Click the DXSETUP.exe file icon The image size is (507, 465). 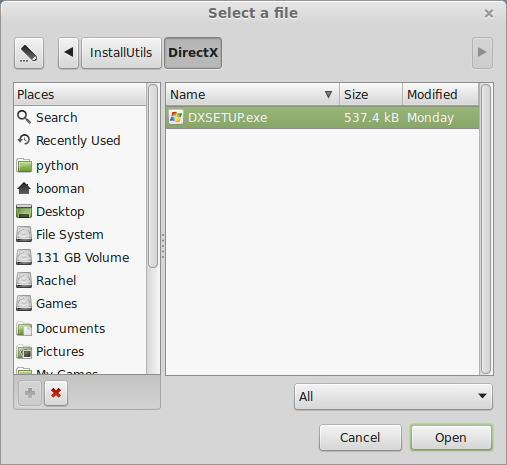coord(176,117)
